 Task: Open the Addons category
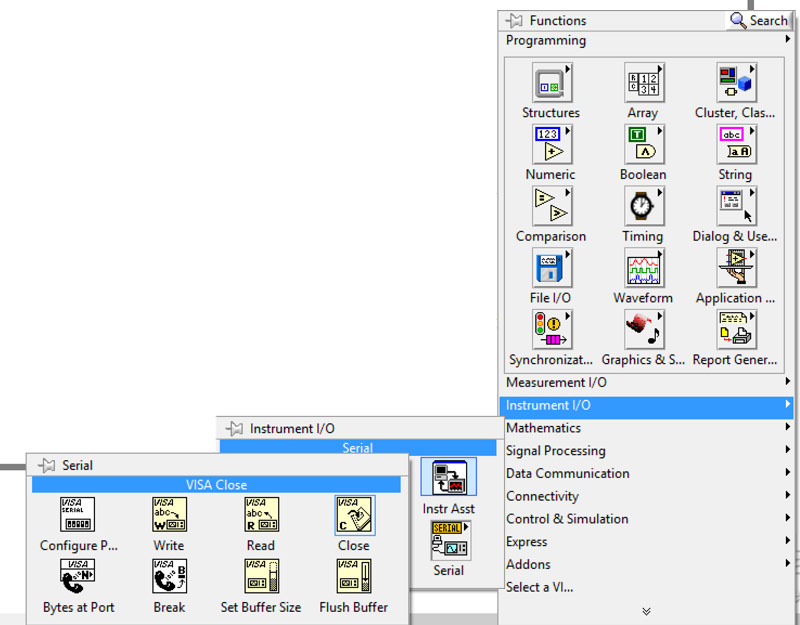(646, 564)
